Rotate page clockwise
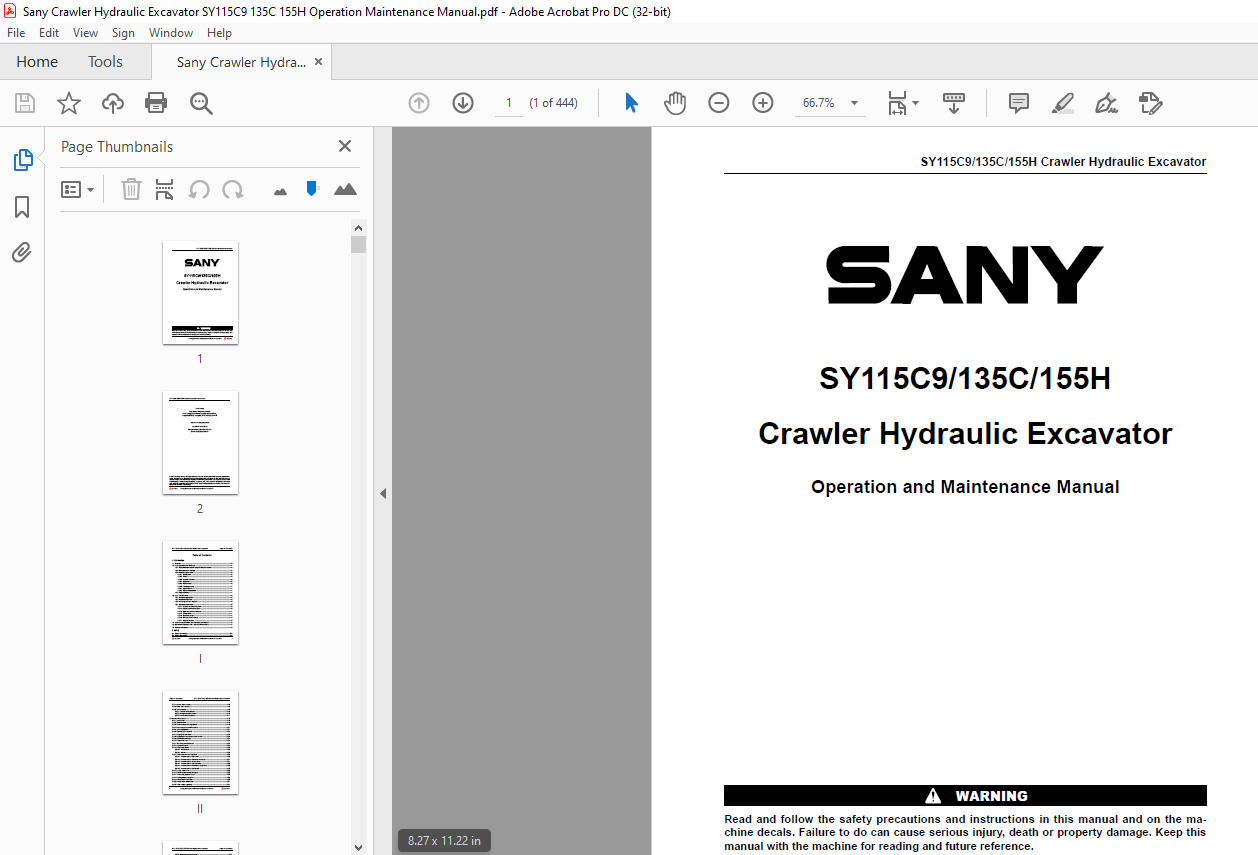Image resolution: width=1258 pixels, height=855 pixels. [x=233, y=189]
